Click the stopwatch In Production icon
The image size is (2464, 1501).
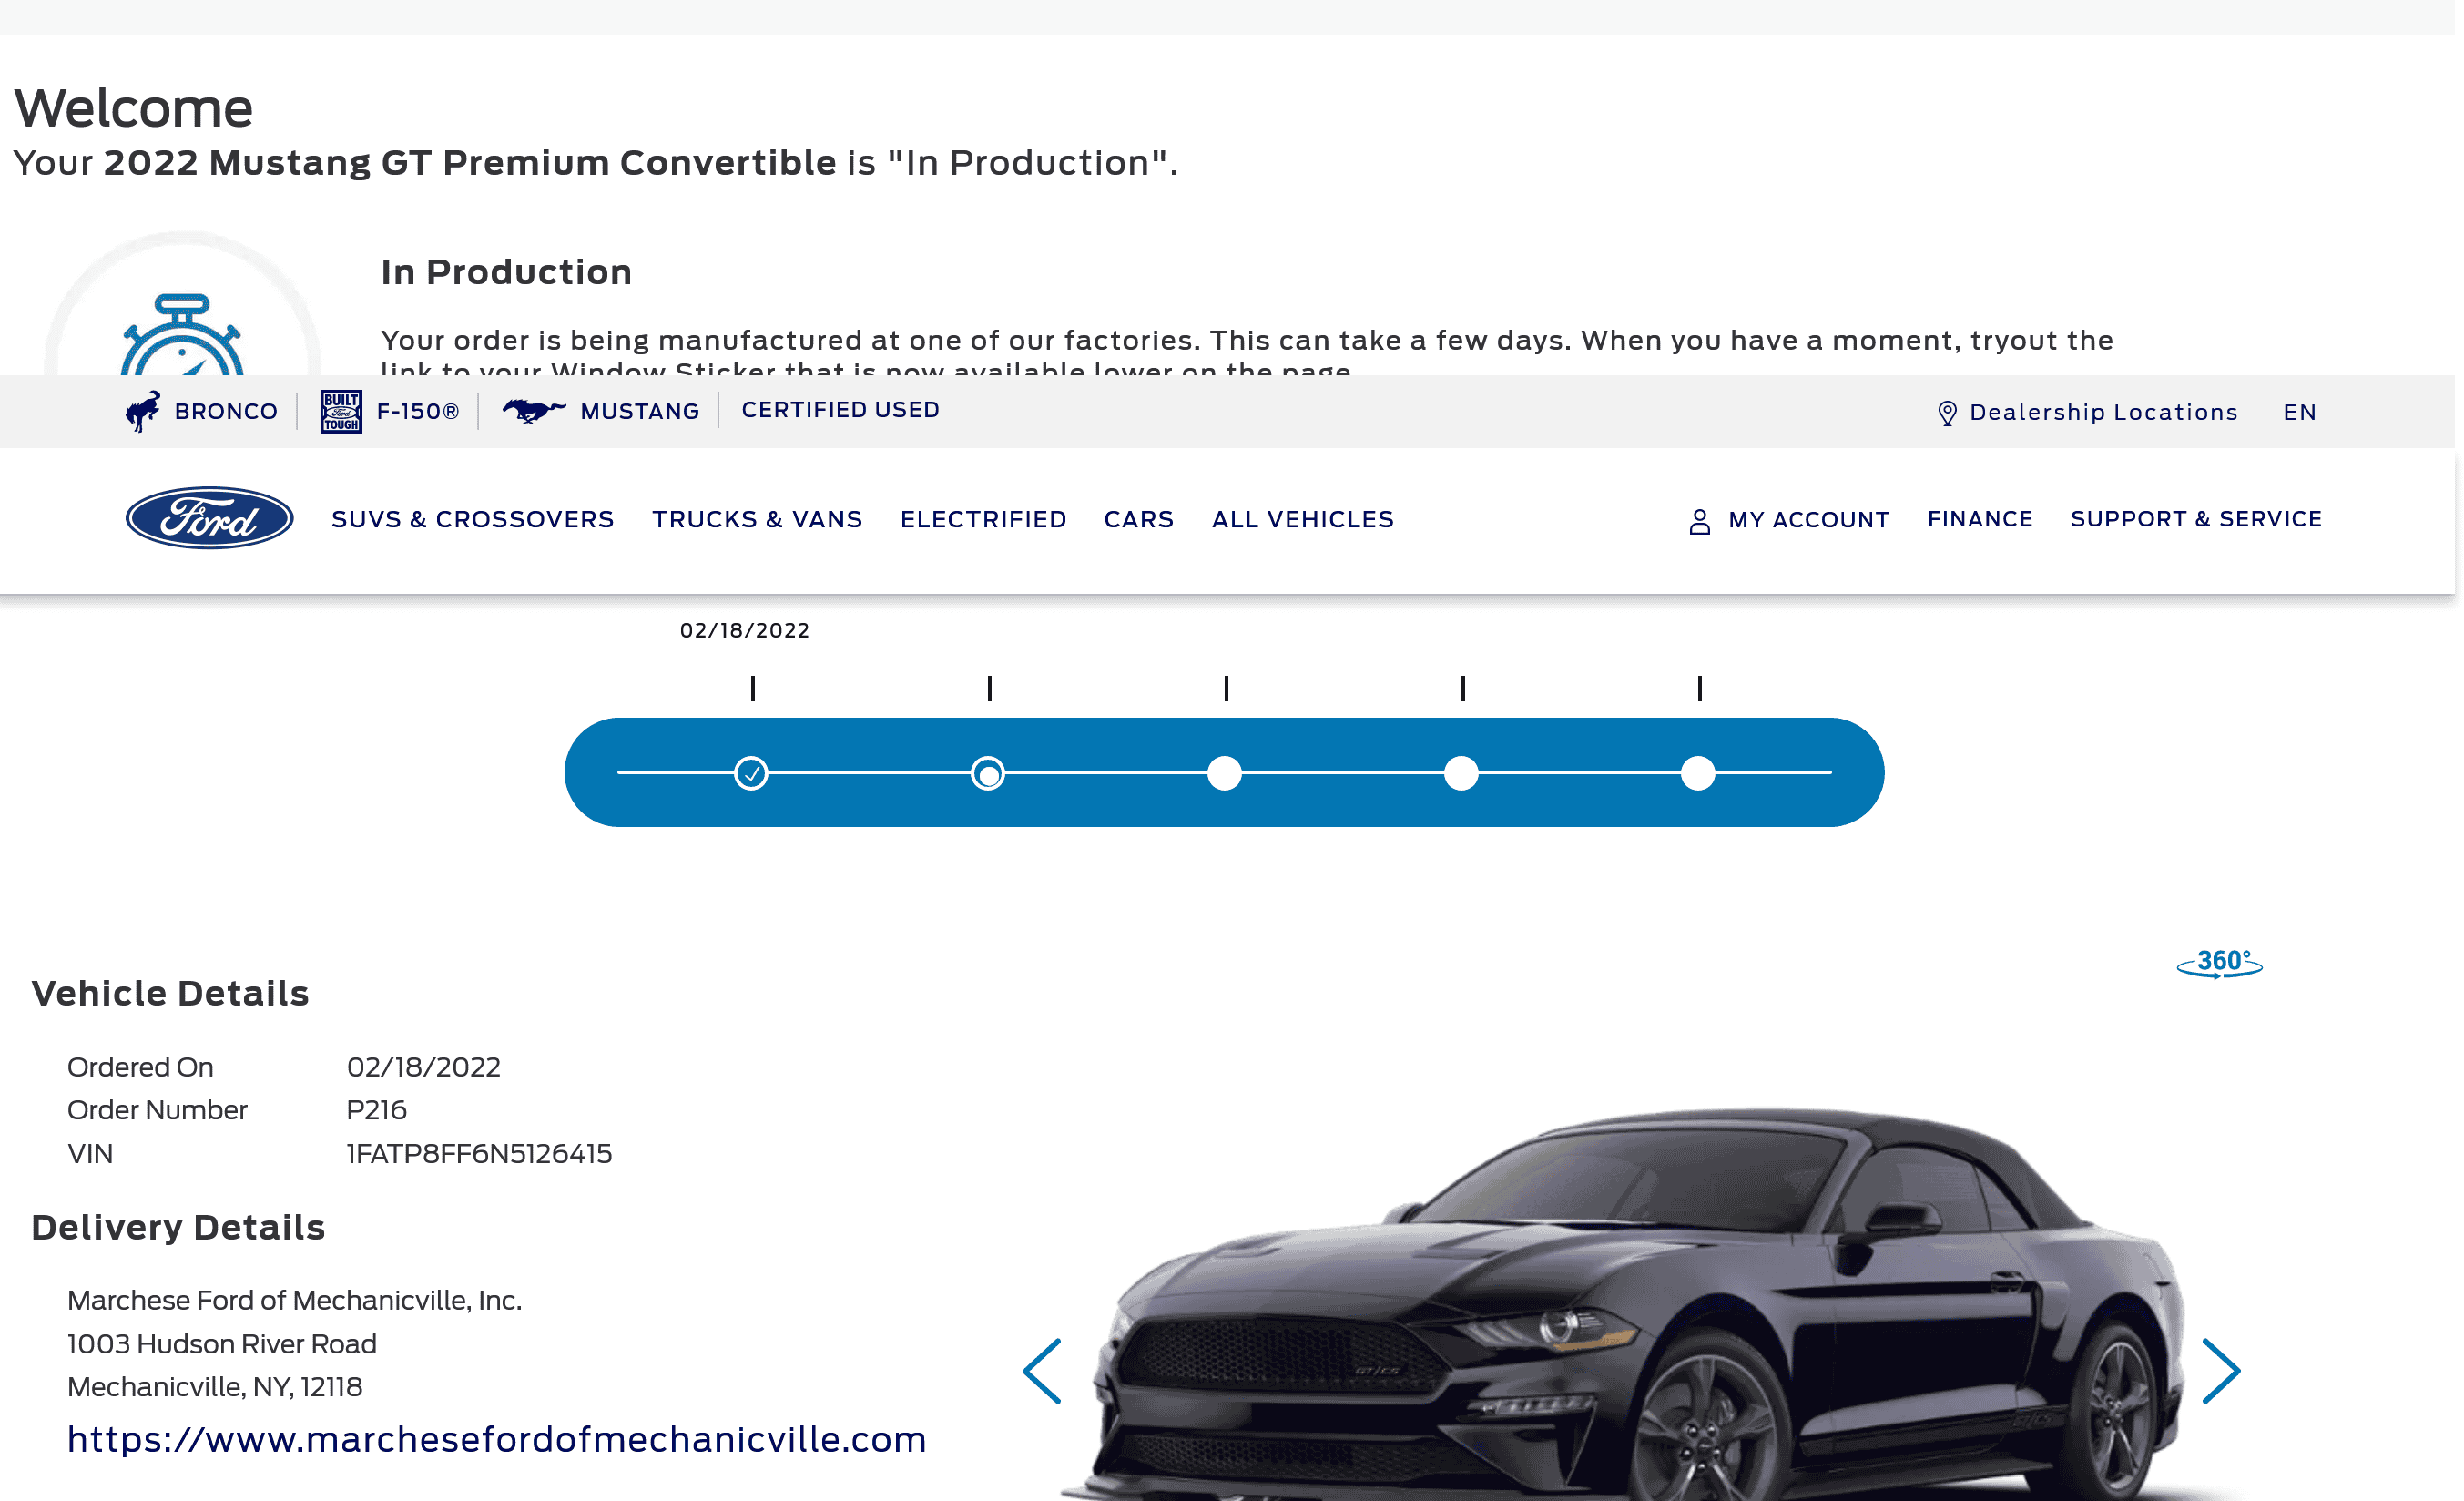click(182, 335)
